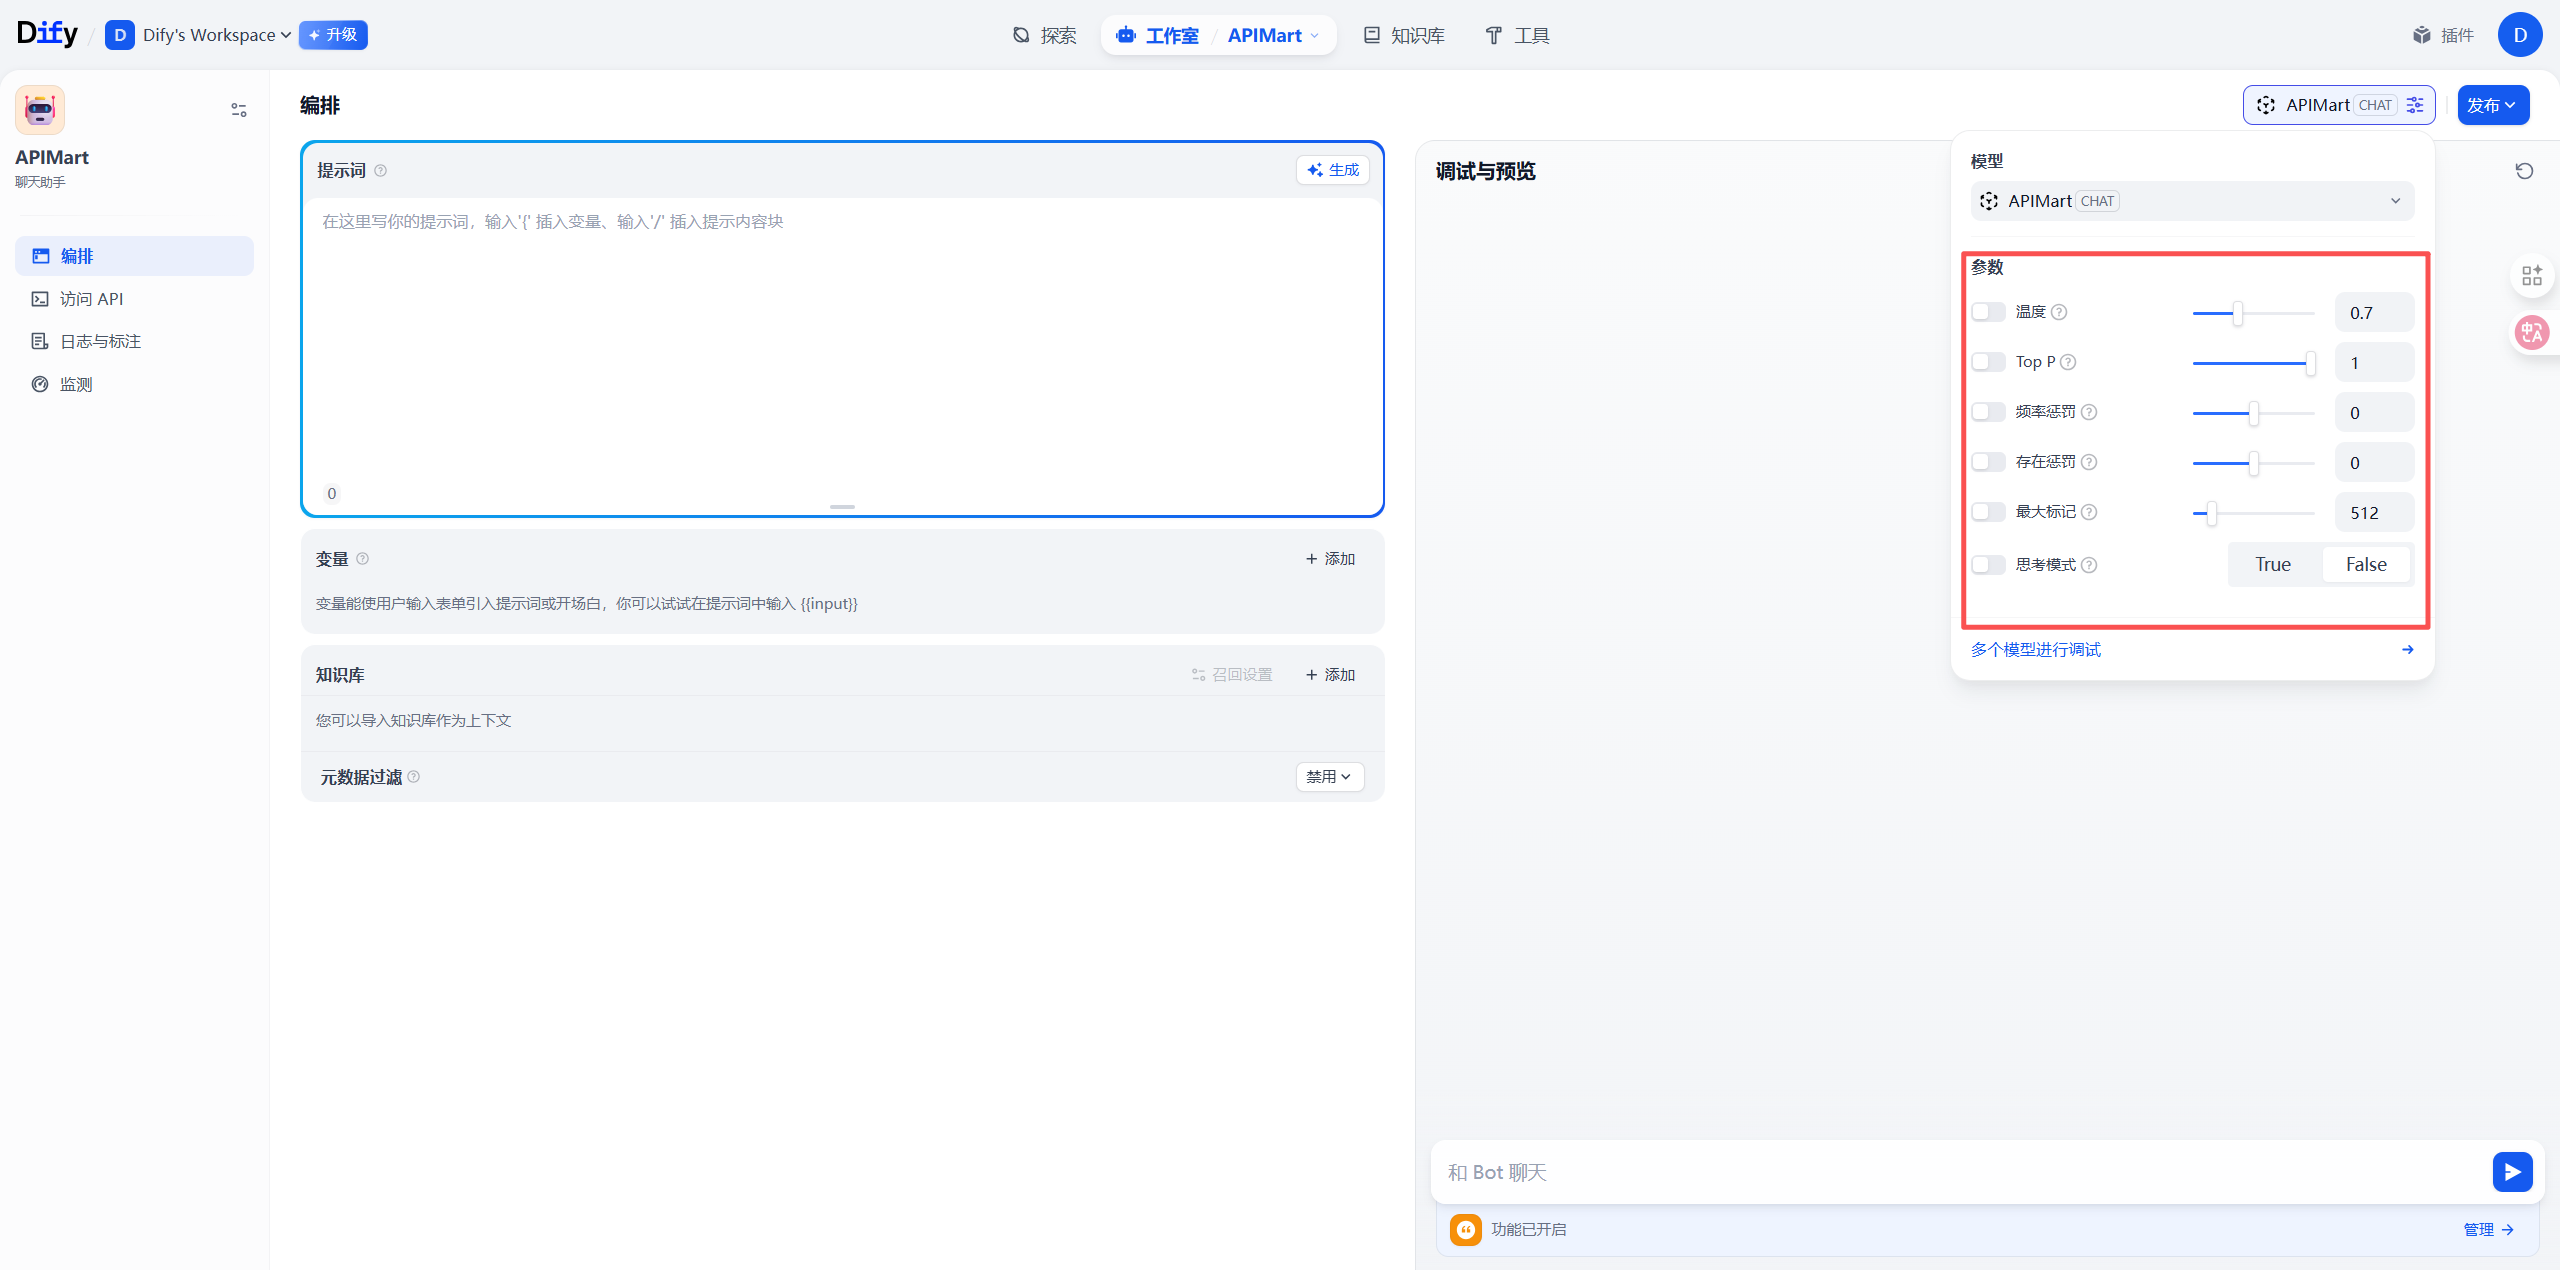Open the model parameter settings sliders icon

click(x=2415, y=105)
